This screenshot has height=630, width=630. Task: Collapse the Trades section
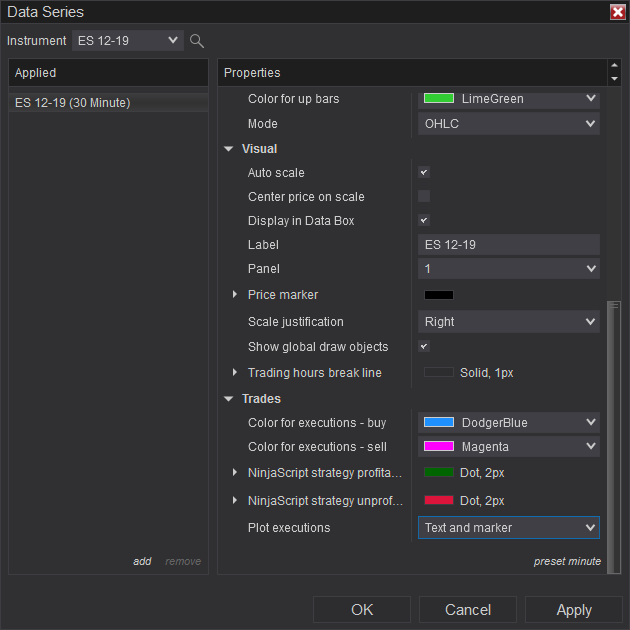tap(228, 399)
